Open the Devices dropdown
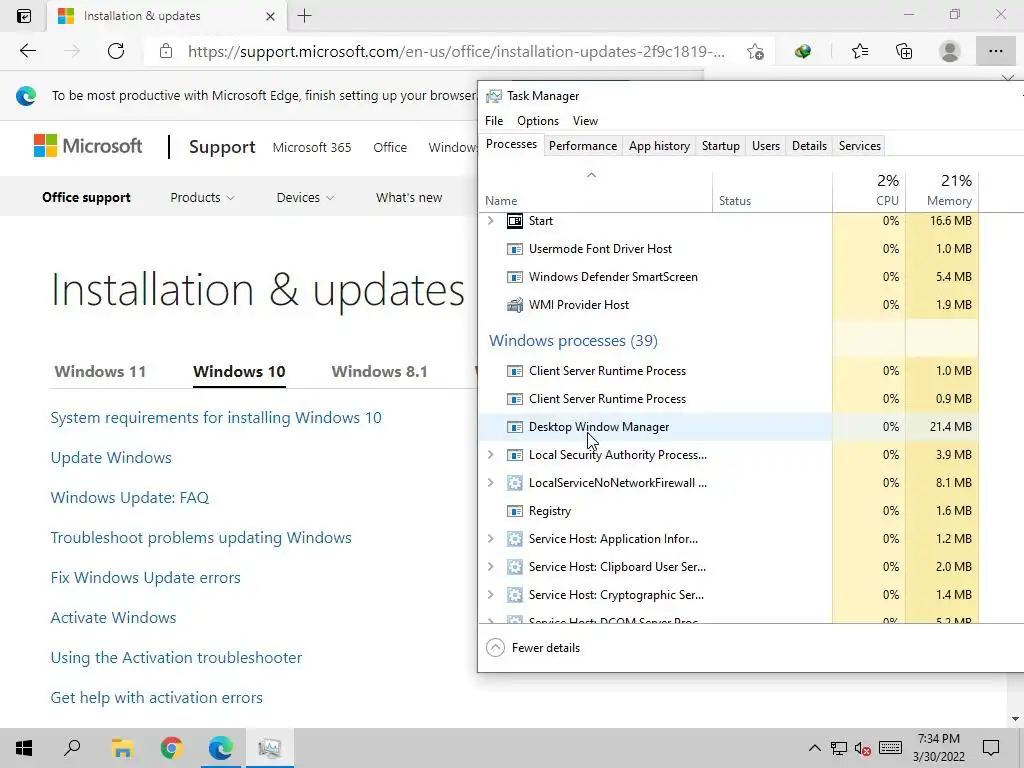This screenshot has width=1024, height=768. [x=305, y=197]
